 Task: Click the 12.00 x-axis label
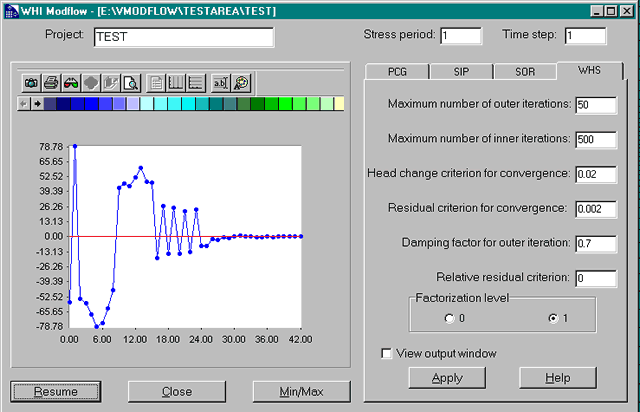click(x=135, y=340)
